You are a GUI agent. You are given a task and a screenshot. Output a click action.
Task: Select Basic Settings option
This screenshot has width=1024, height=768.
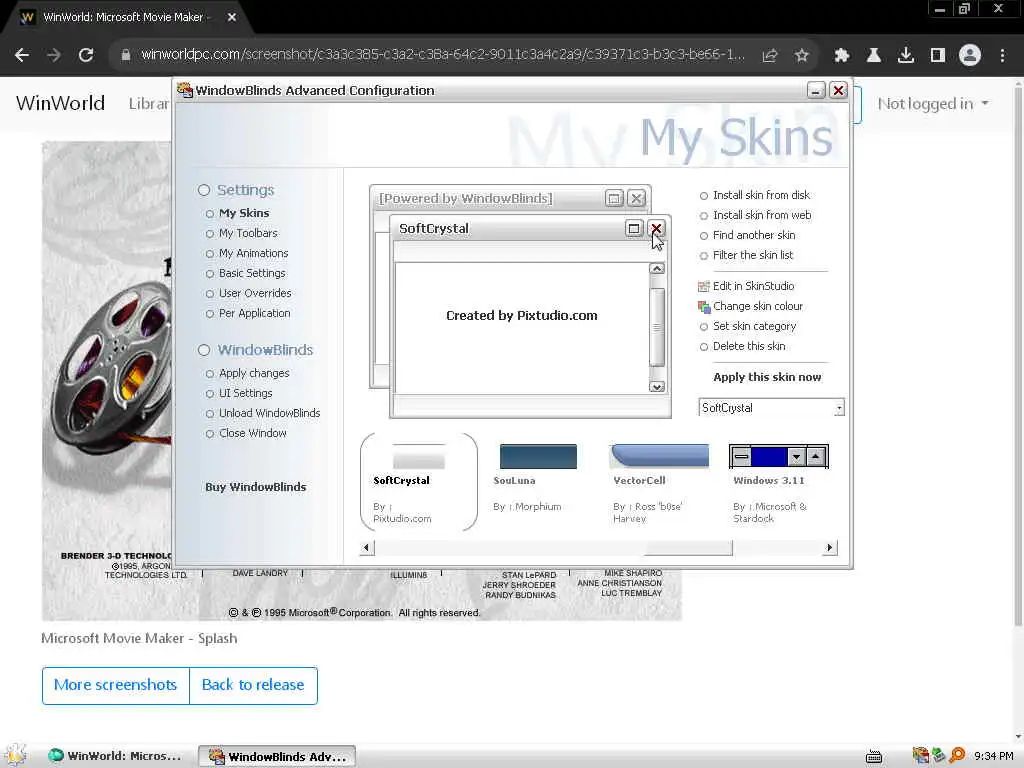(245, 274)
